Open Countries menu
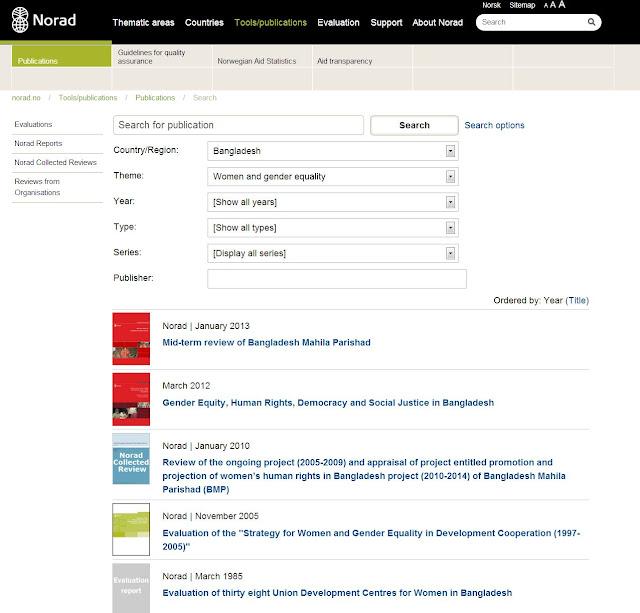Screen dimensions: 640x613 tap(204, 22)
